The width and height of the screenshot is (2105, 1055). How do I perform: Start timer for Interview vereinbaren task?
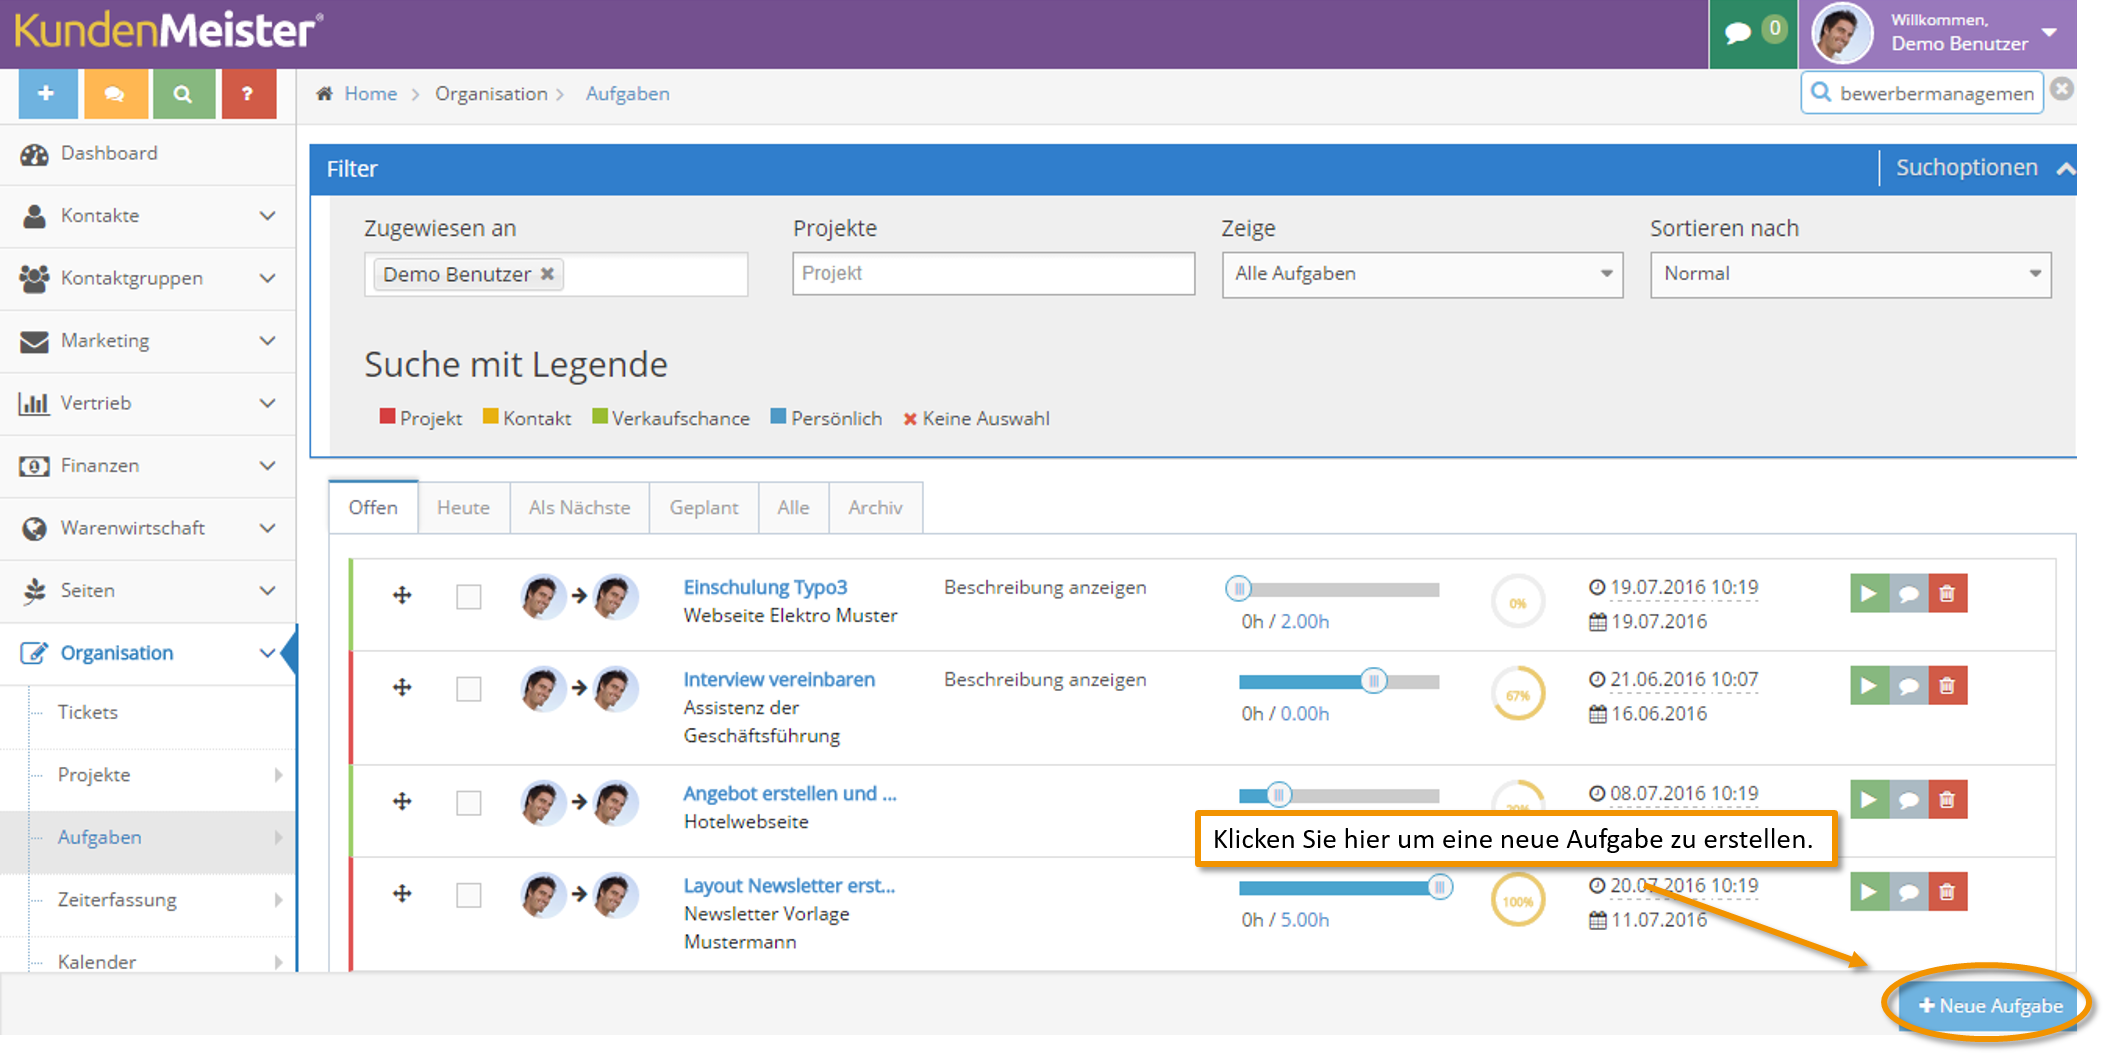[x=1869, y=686]
